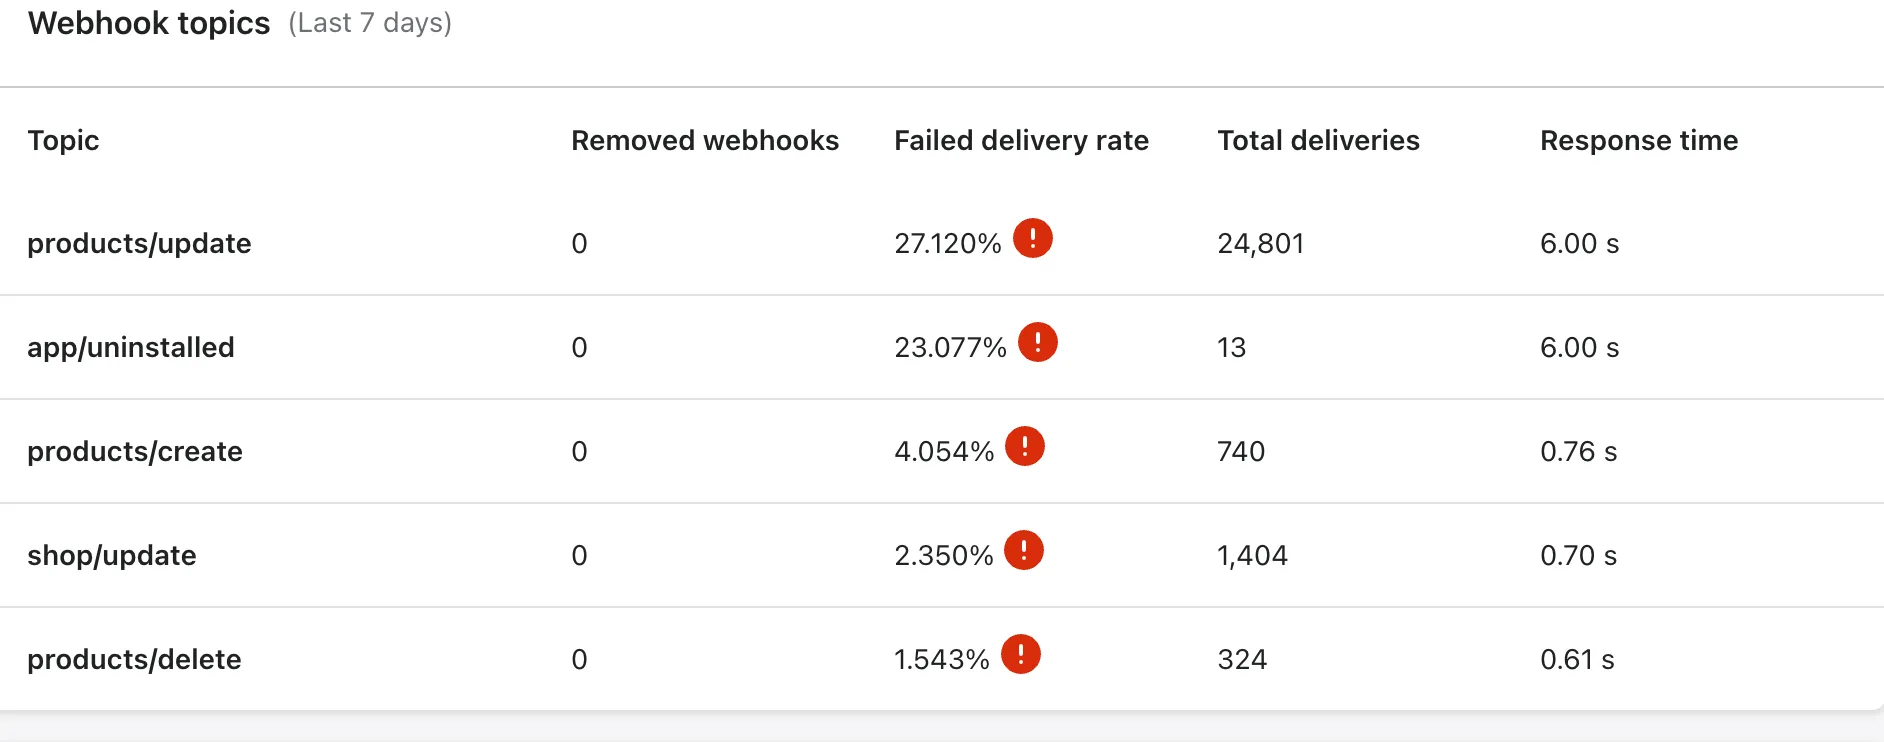Sort by Response time column header
1884x742 pixels.
pos(1639,141)
